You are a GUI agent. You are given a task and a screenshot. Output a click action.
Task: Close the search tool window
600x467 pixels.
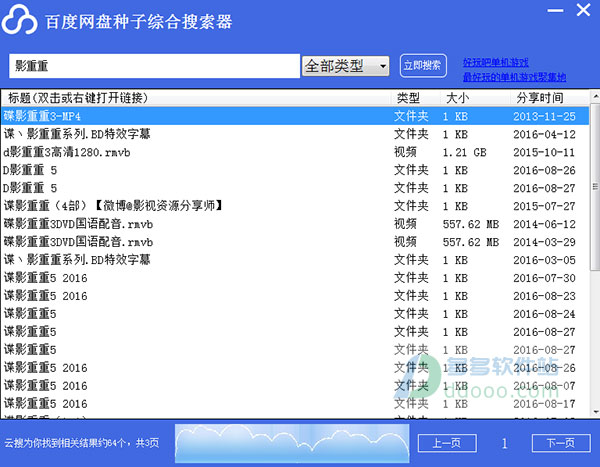[x=583, y=10]
